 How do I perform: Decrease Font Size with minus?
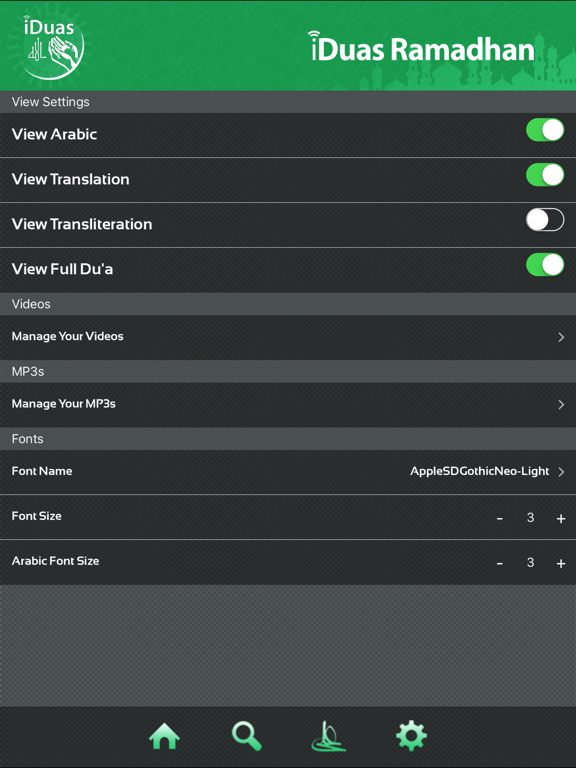(x=500, y=518)
